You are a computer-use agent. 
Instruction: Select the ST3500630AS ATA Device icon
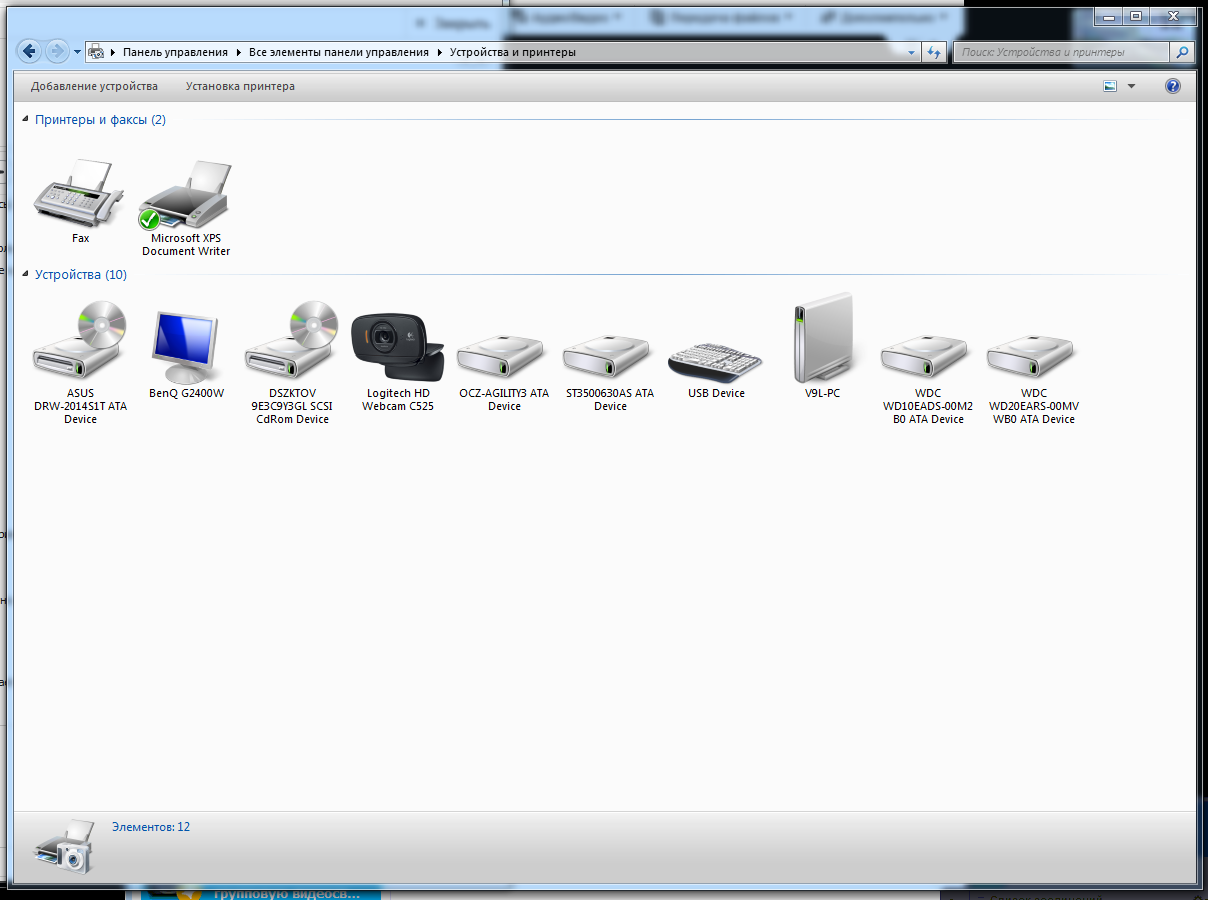tap(610, 357)
